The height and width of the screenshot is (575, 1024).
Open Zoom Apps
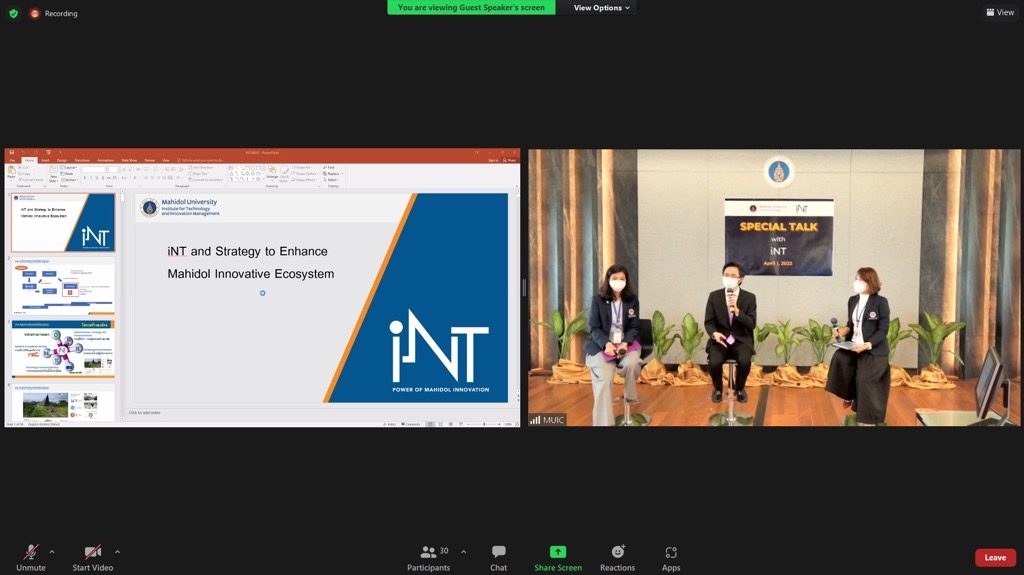671,559
